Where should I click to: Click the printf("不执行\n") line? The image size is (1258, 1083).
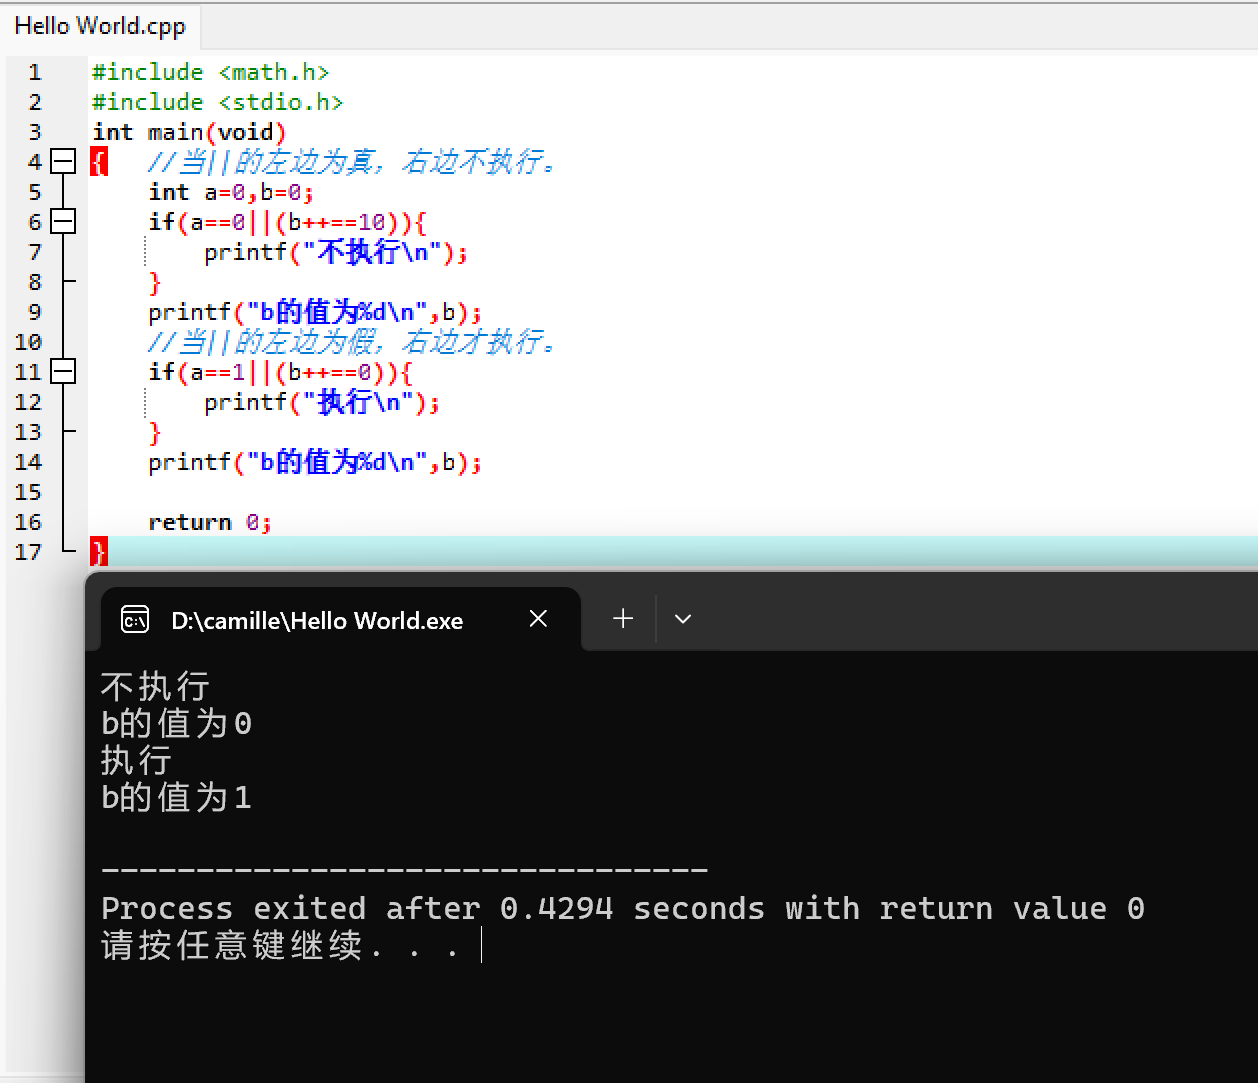tap(336, 252)
